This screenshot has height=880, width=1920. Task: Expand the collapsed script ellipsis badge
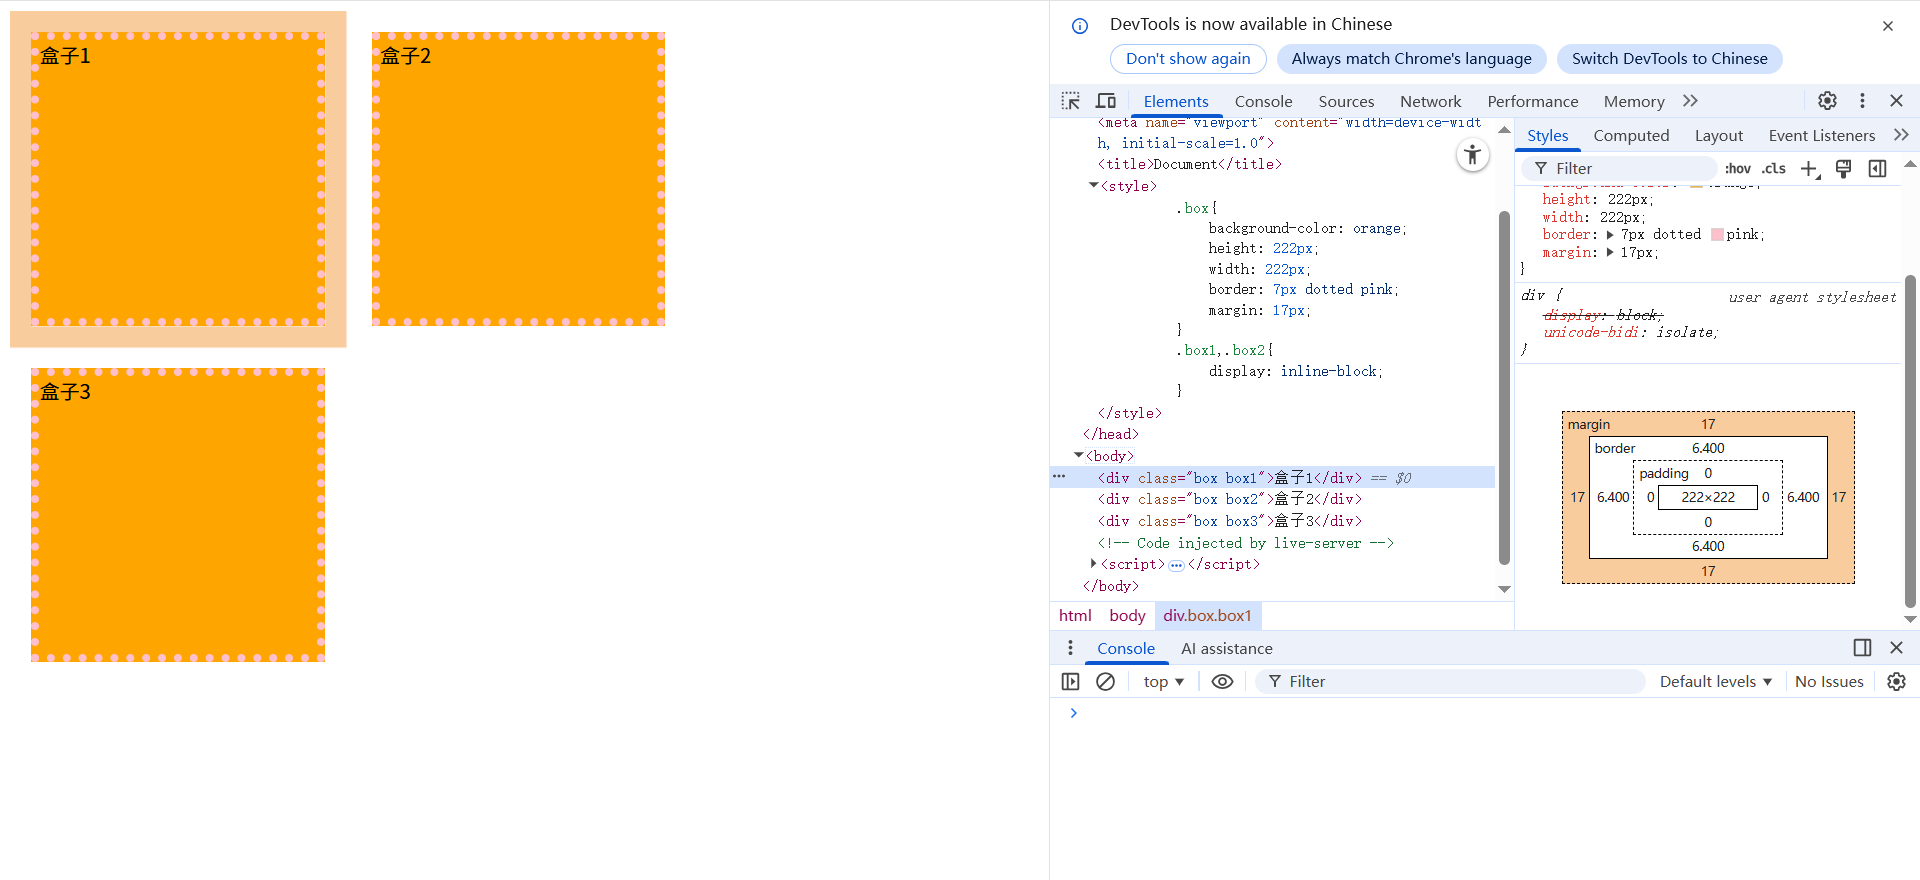(x=1176, y=565)
